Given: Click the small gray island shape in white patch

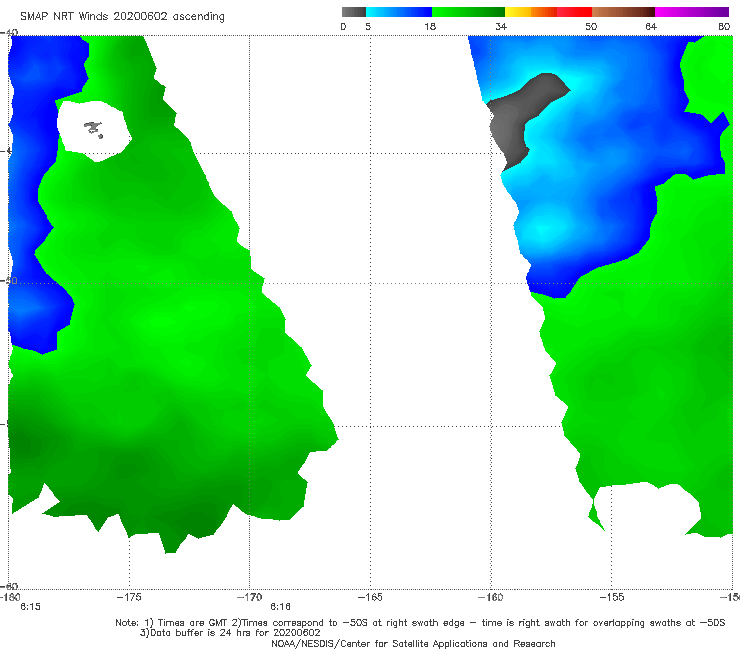Looking at the screenshot, I should click(x=93, y=128).
